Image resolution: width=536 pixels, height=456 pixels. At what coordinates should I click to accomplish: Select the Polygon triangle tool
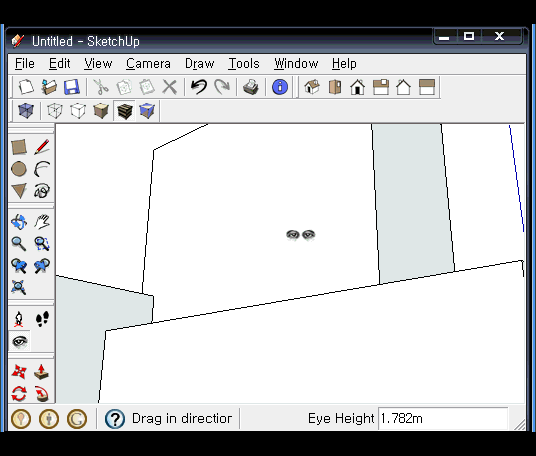[19, 191]
